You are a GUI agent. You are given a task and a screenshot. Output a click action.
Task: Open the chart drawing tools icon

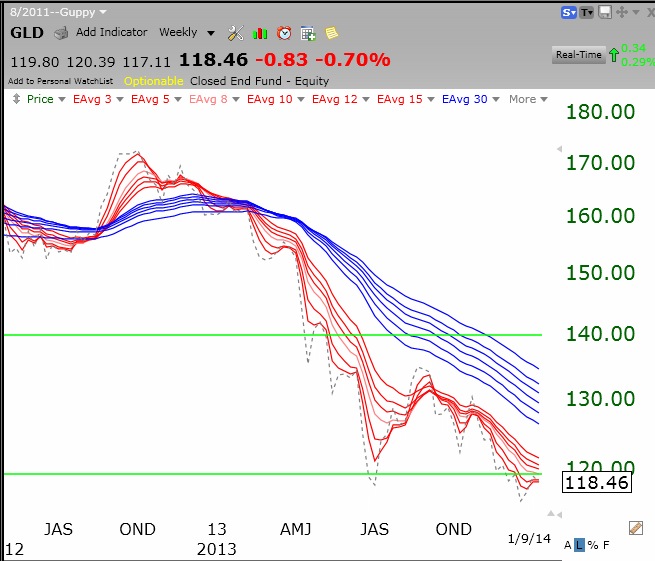point(235,33)
